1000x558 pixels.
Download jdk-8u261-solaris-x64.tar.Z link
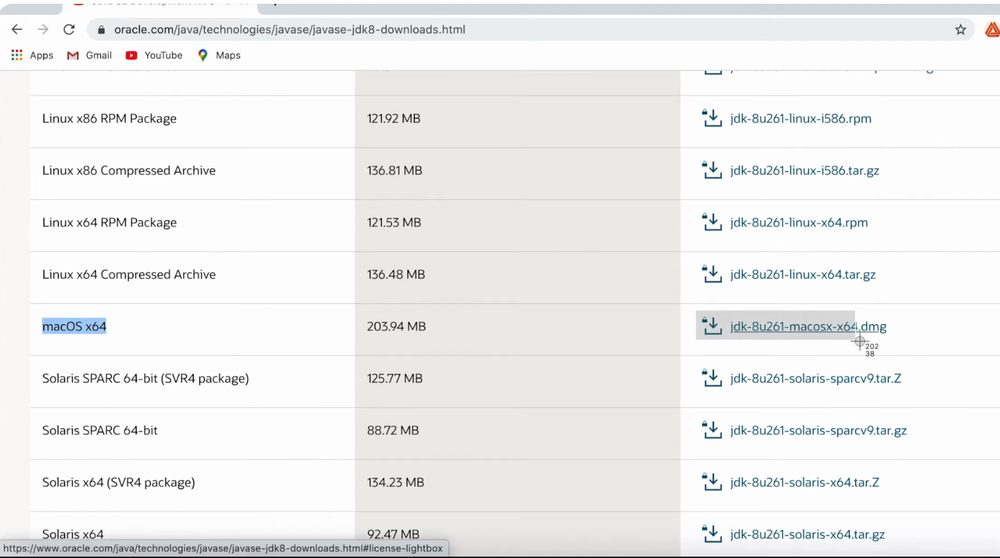(804, 483)
